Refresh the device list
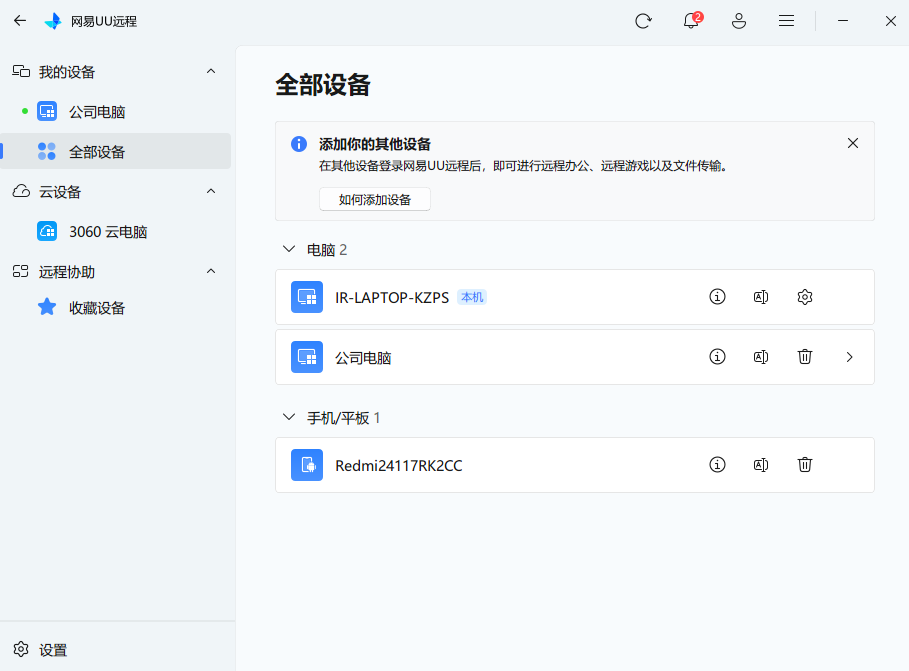 point(643,21)
